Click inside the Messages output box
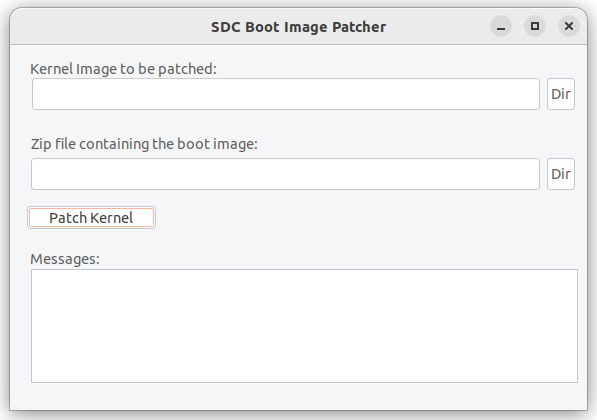Viewport: 597px width, 420px height. coord(304,326)
